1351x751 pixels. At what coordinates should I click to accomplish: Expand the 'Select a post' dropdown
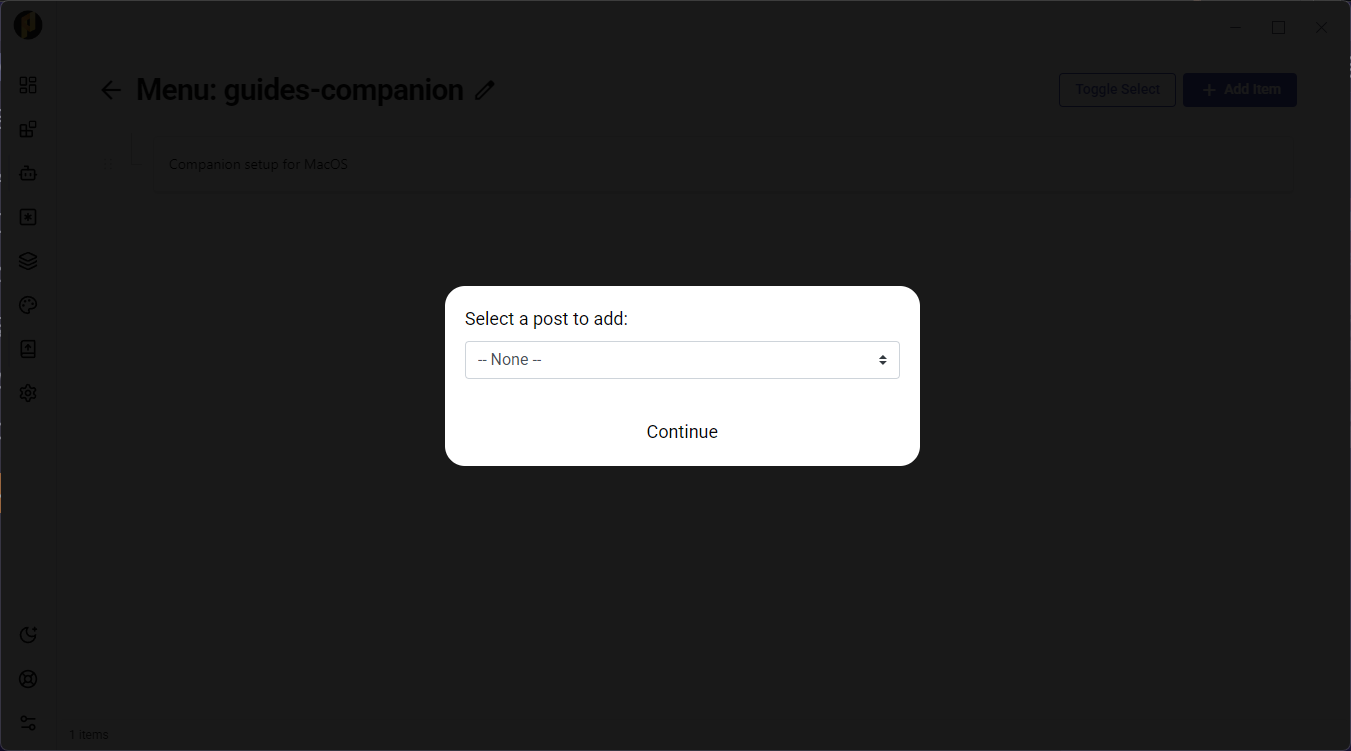point(682,360)
